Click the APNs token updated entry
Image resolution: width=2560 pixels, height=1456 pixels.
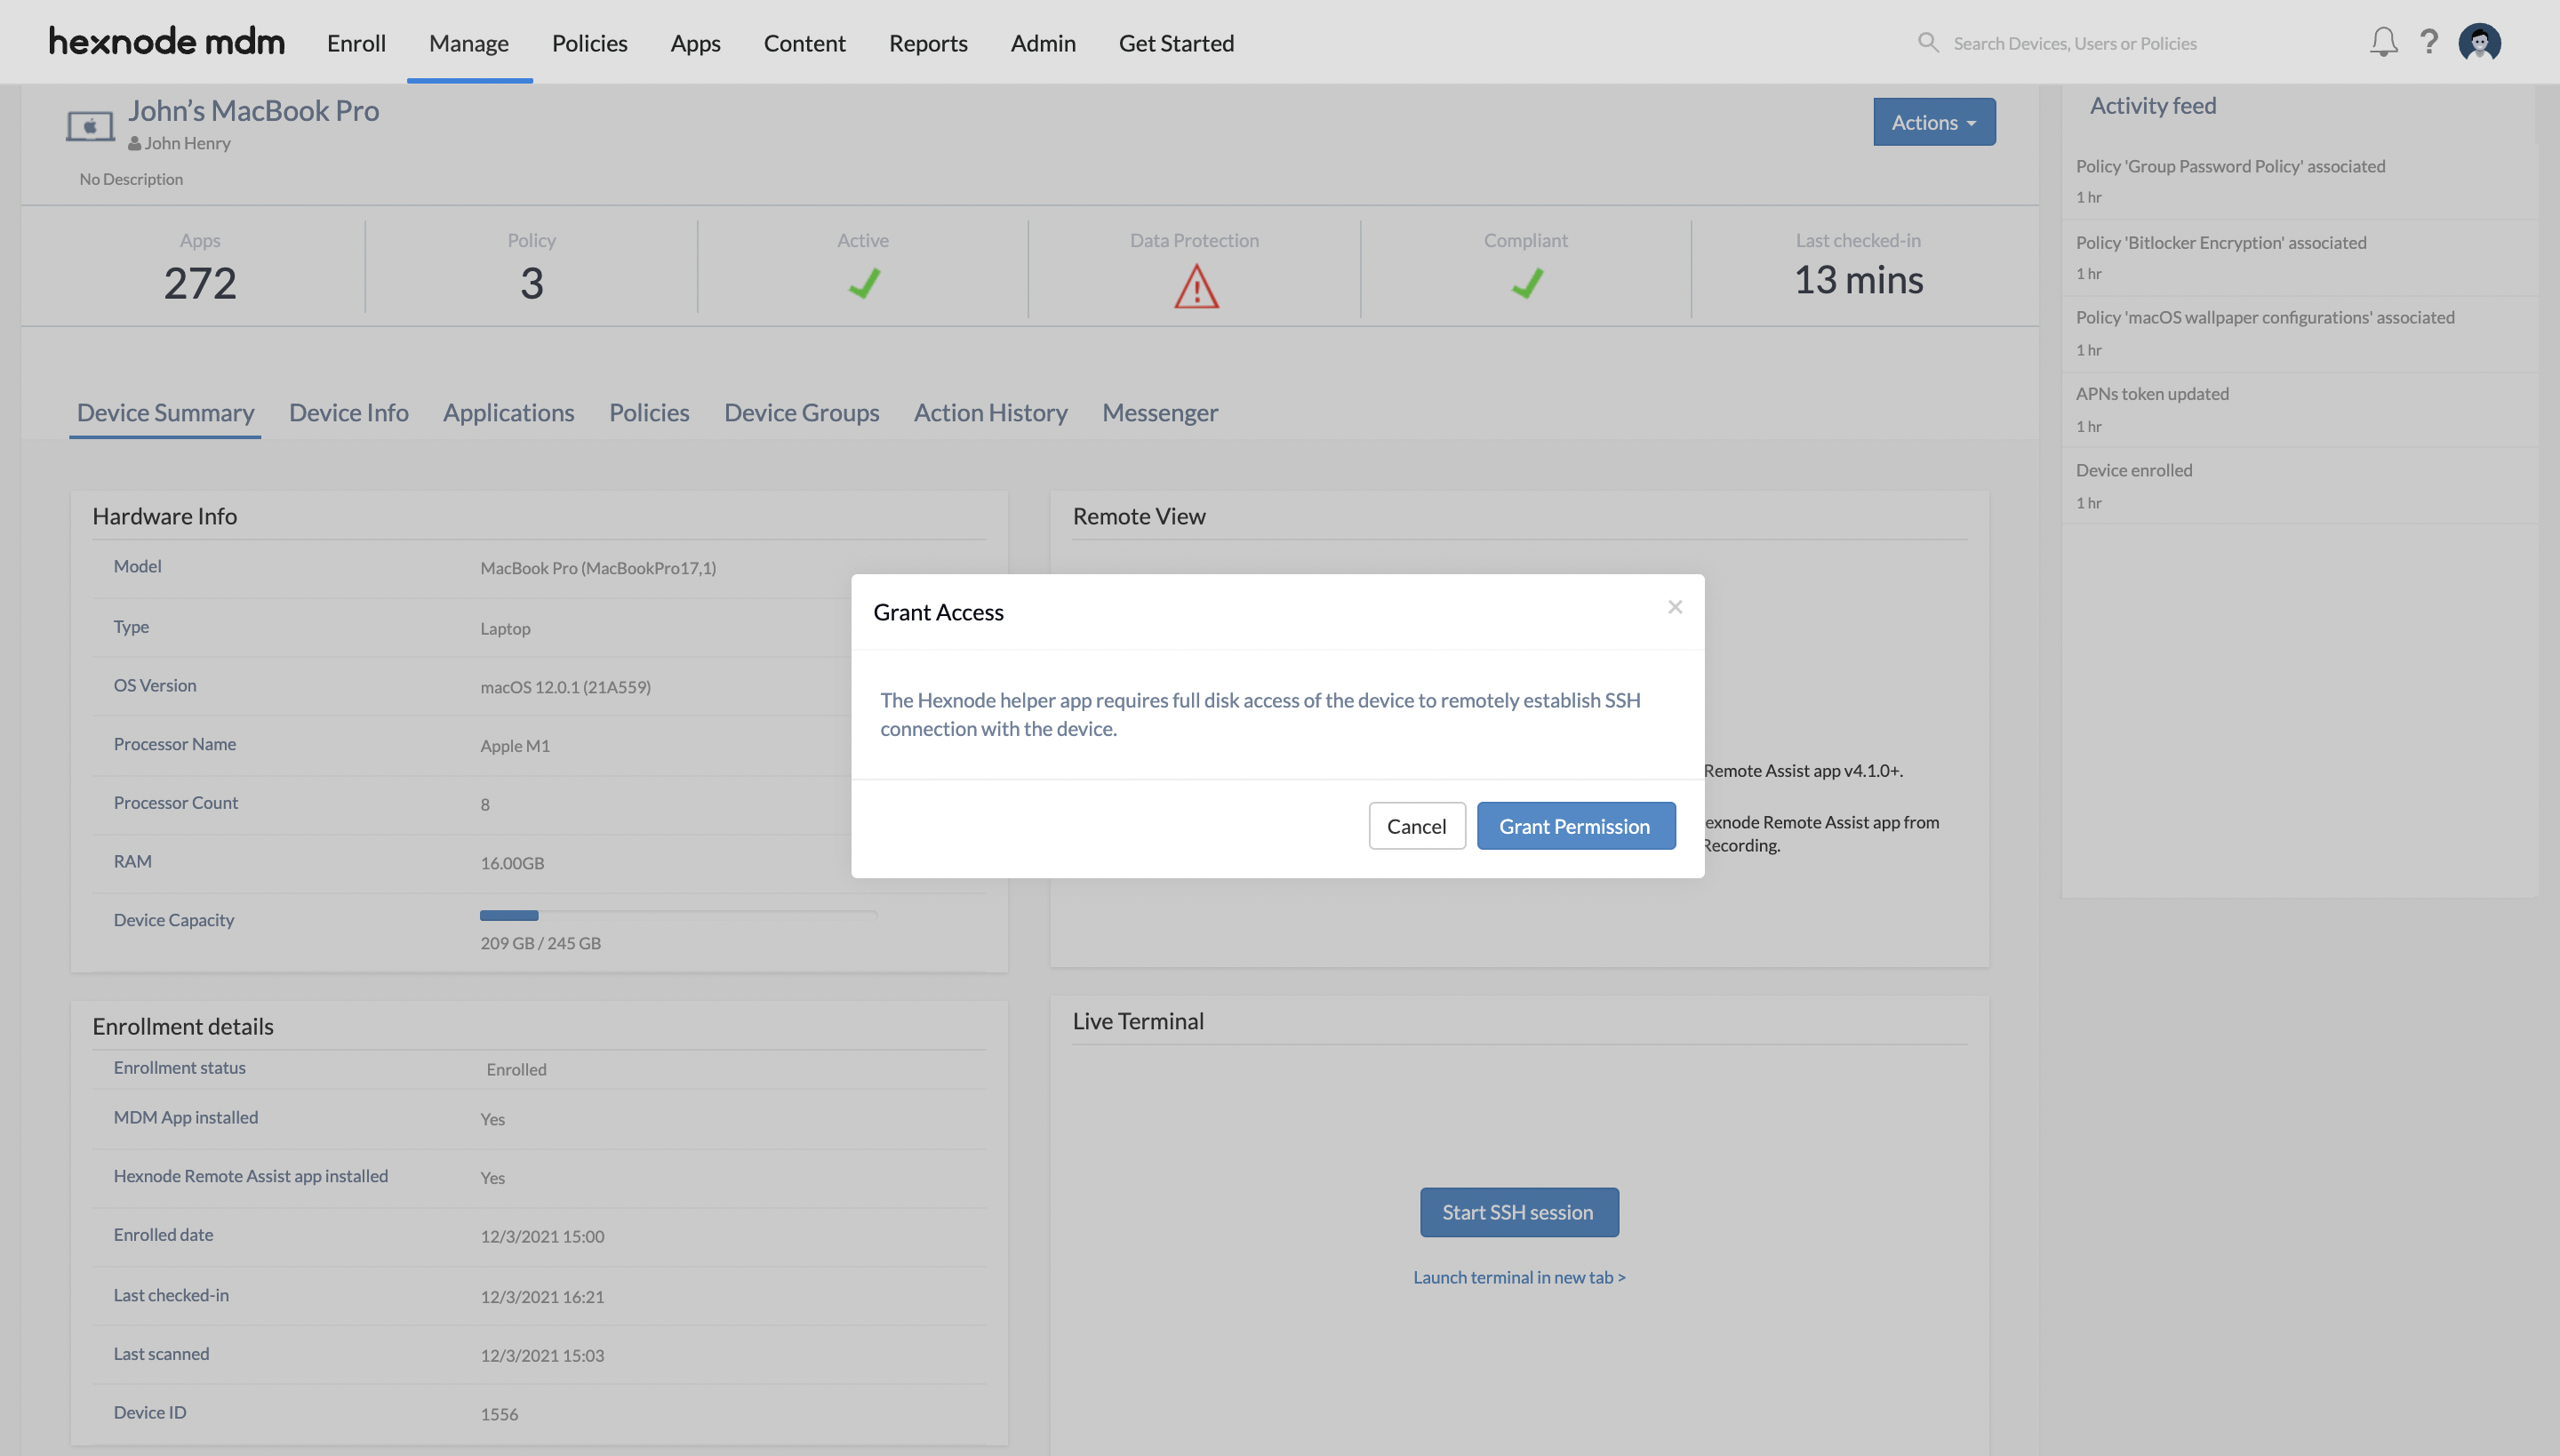(2152, 393)
